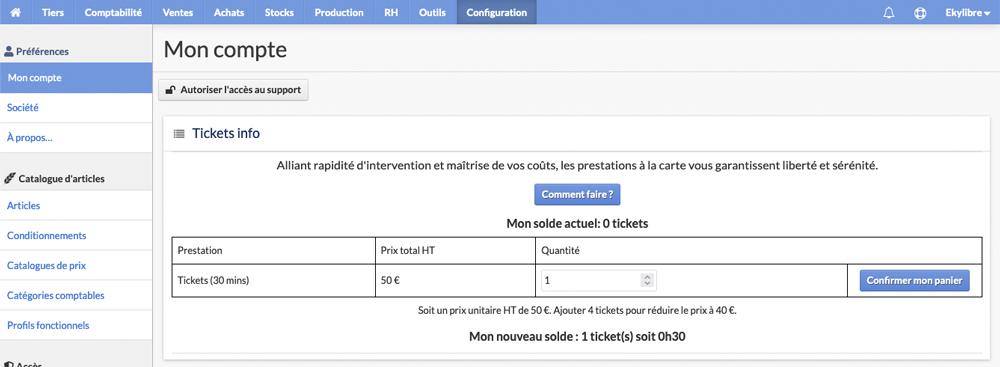1000x367 pixels.
Task: Open À propos… in the sidebar
Action: pyautogui.click(x=76, y=138)
